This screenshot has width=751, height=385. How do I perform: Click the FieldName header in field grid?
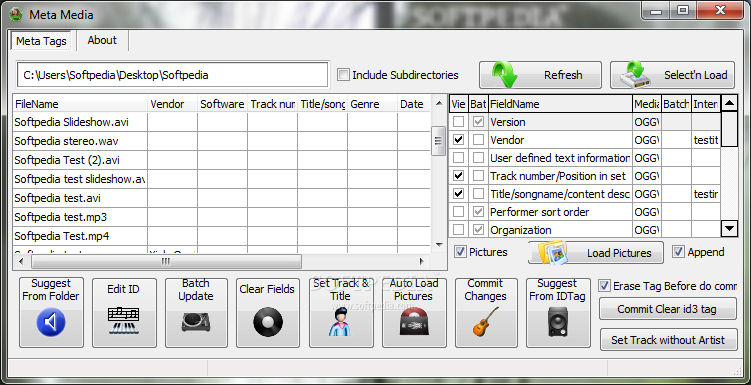coord(560,104)
